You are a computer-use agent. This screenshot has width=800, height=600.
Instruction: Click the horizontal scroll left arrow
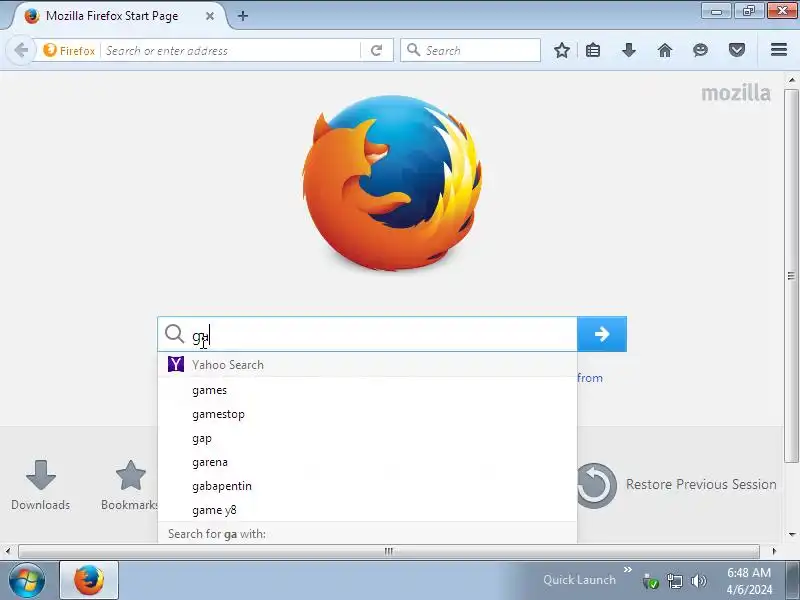click(8, 551)
